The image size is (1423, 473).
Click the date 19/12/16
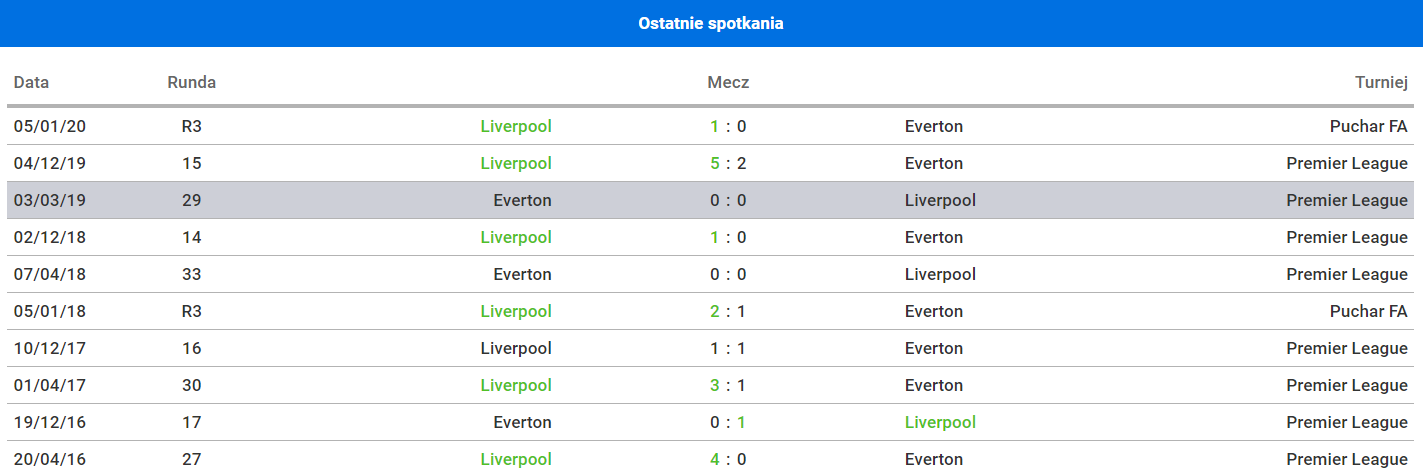pos(50,422)
